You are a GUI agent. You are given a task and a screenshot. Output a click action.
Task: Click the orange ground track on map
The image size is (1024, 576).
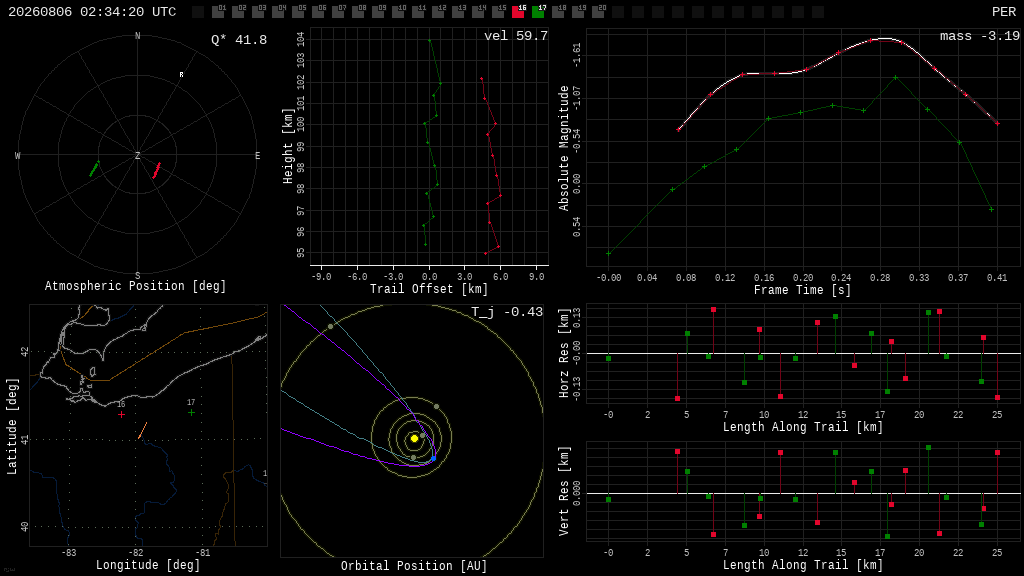[x=142, y=430]
